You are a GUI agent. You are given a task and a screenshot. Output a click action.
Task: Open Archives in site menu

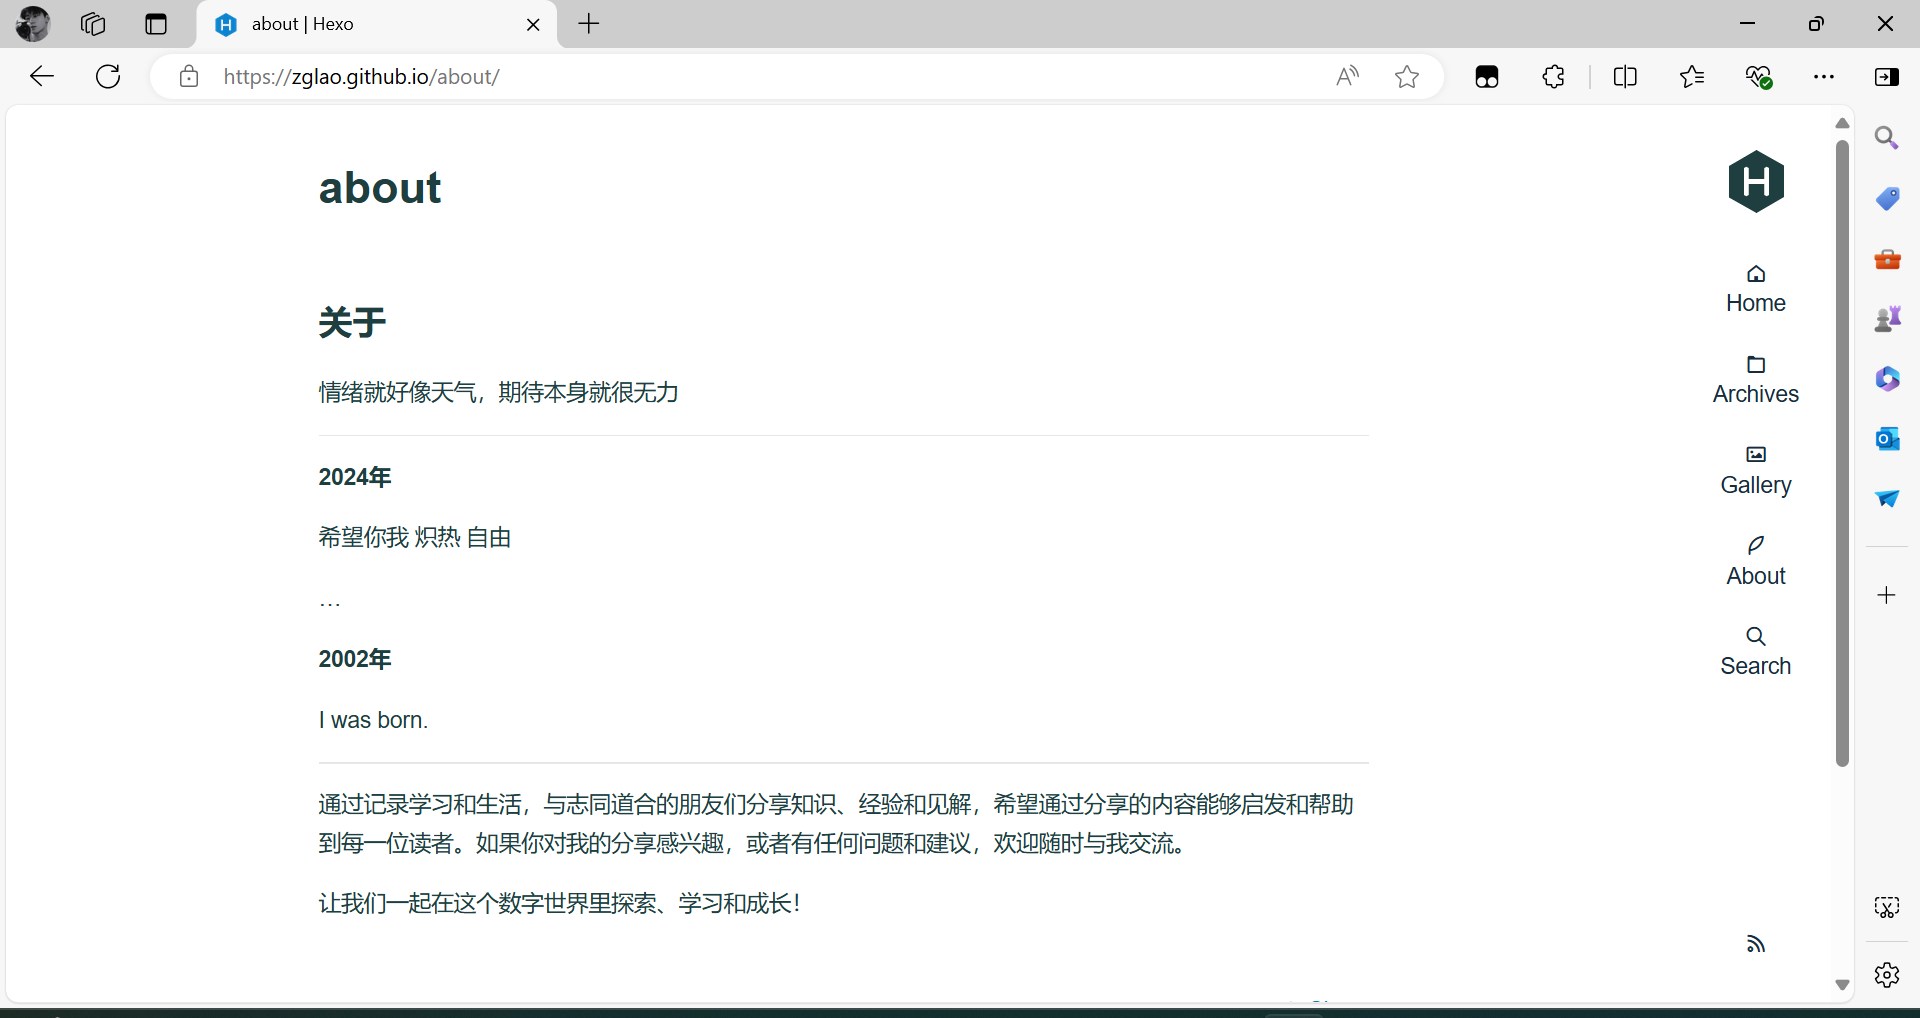[x=1756, y=380]
